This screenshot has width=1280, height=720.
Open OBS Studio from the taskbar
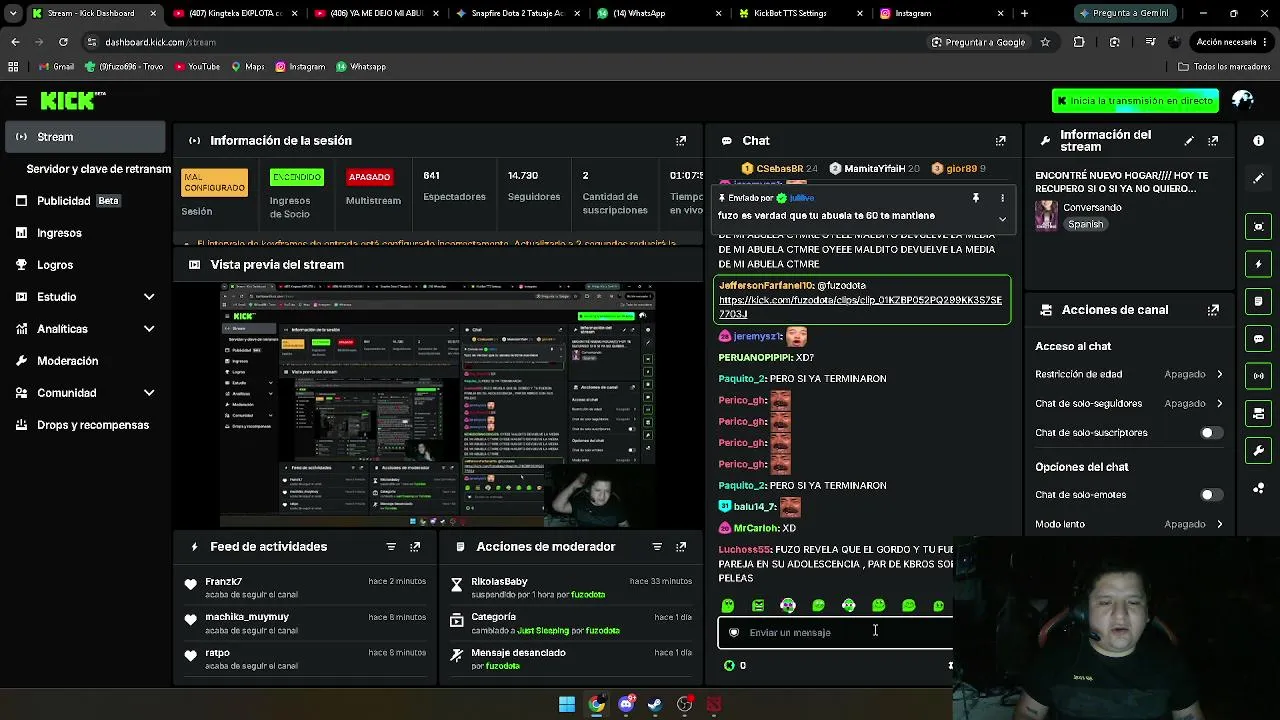(685, 704)
